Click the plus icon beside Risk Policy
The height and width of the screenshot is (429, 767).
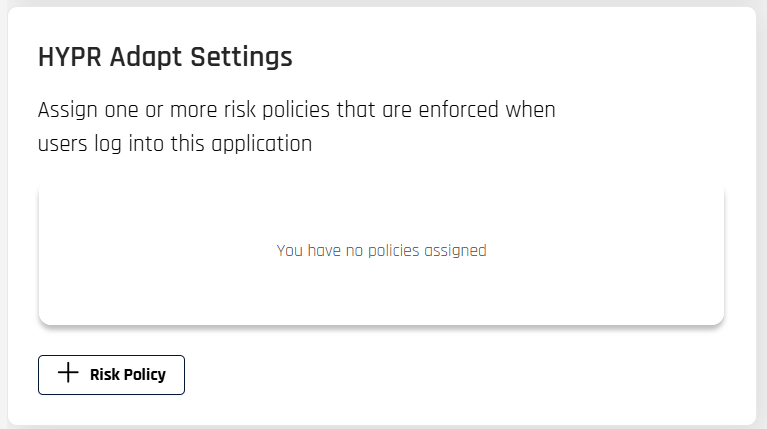click(x=68, y=374)
